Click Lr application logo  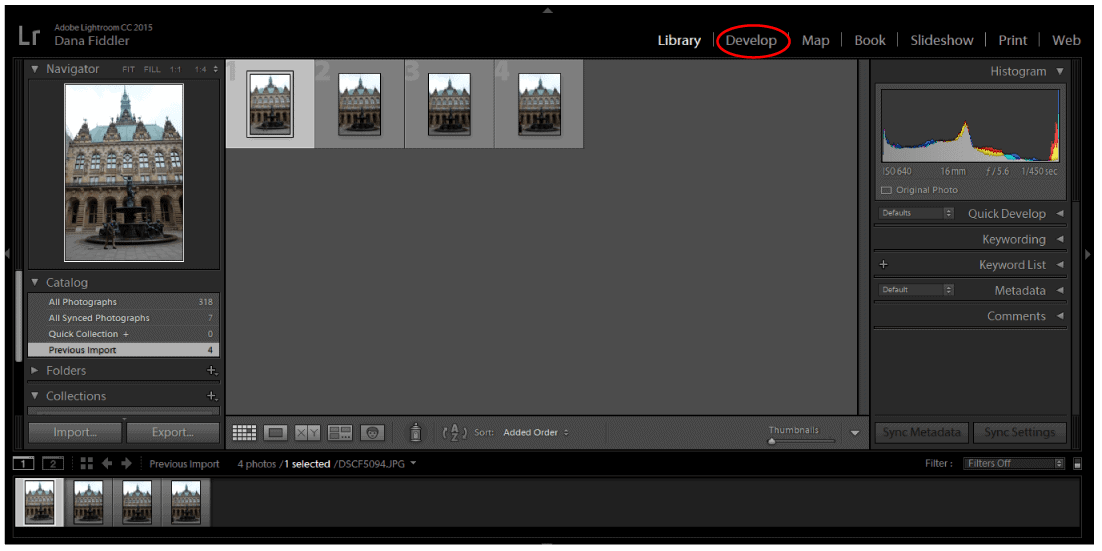pos(30,36)
